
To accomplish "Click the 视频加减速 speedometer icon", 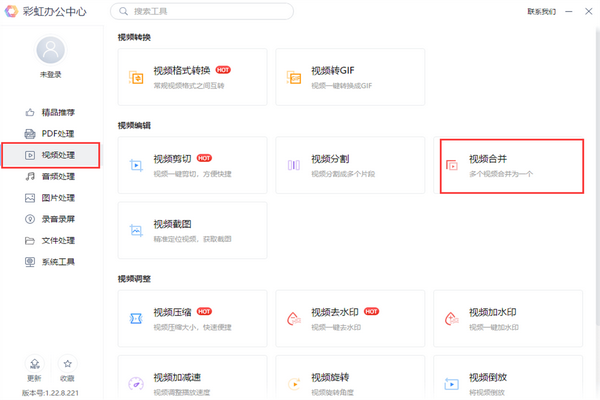I will click(x=136, y=384).
